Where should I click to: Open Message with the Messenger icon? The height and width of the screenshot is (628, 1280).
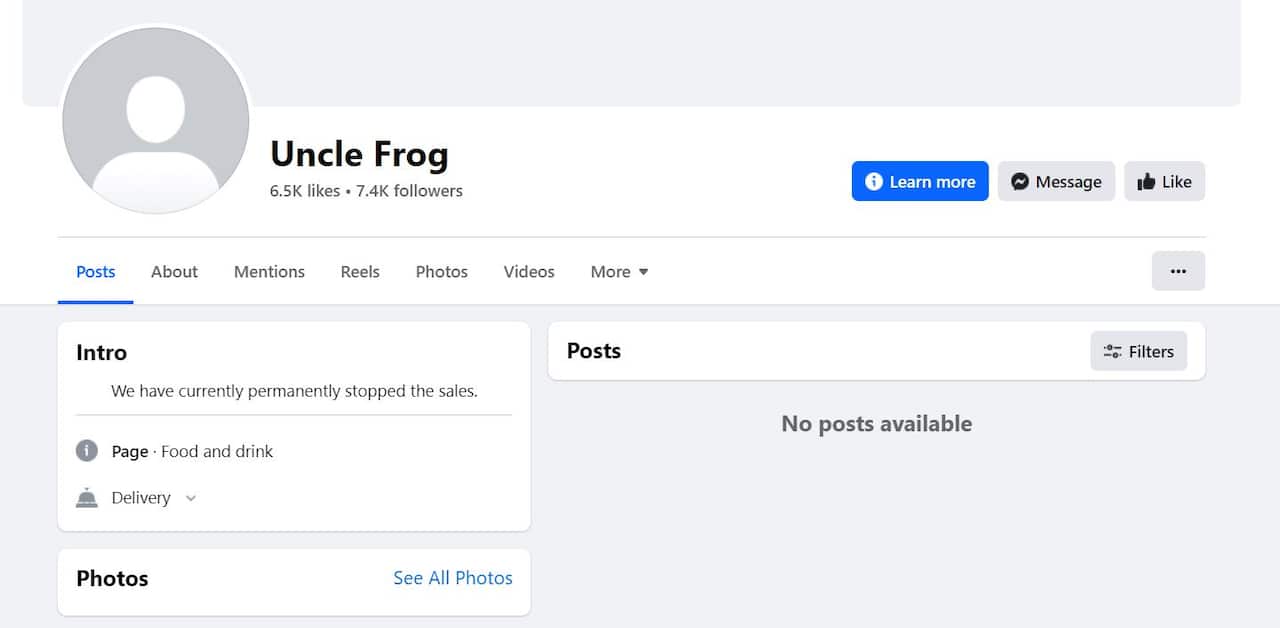click(x=1020, y=182)
